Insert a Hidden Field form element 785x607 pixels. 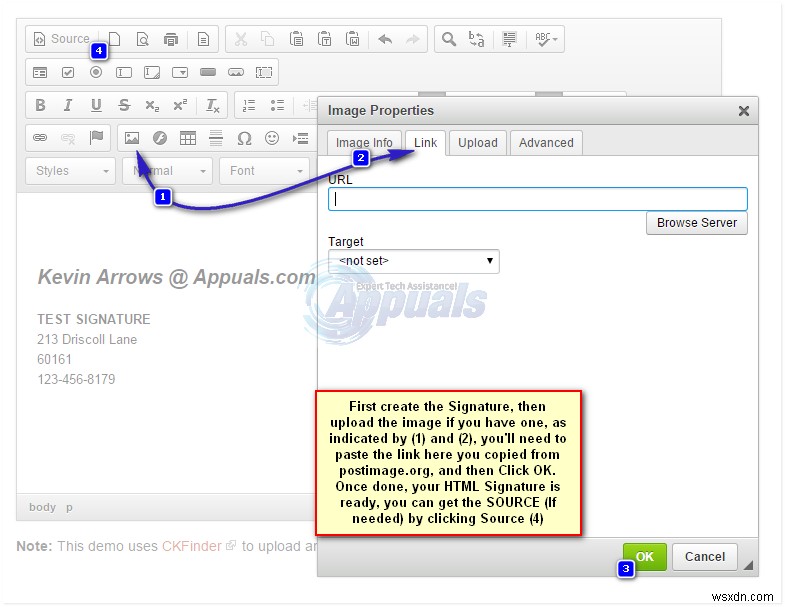[x=264, y=73]
